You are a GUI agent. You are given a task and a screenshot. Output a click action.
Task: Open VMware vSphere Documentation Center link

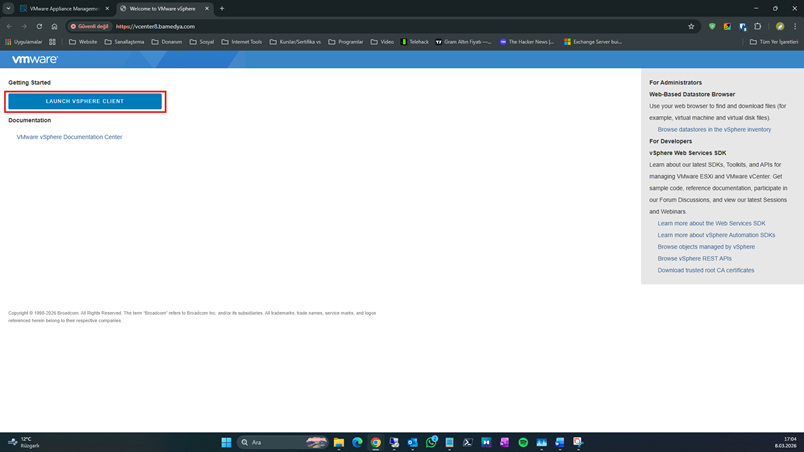pyautogui.click(x=69, y=137)
